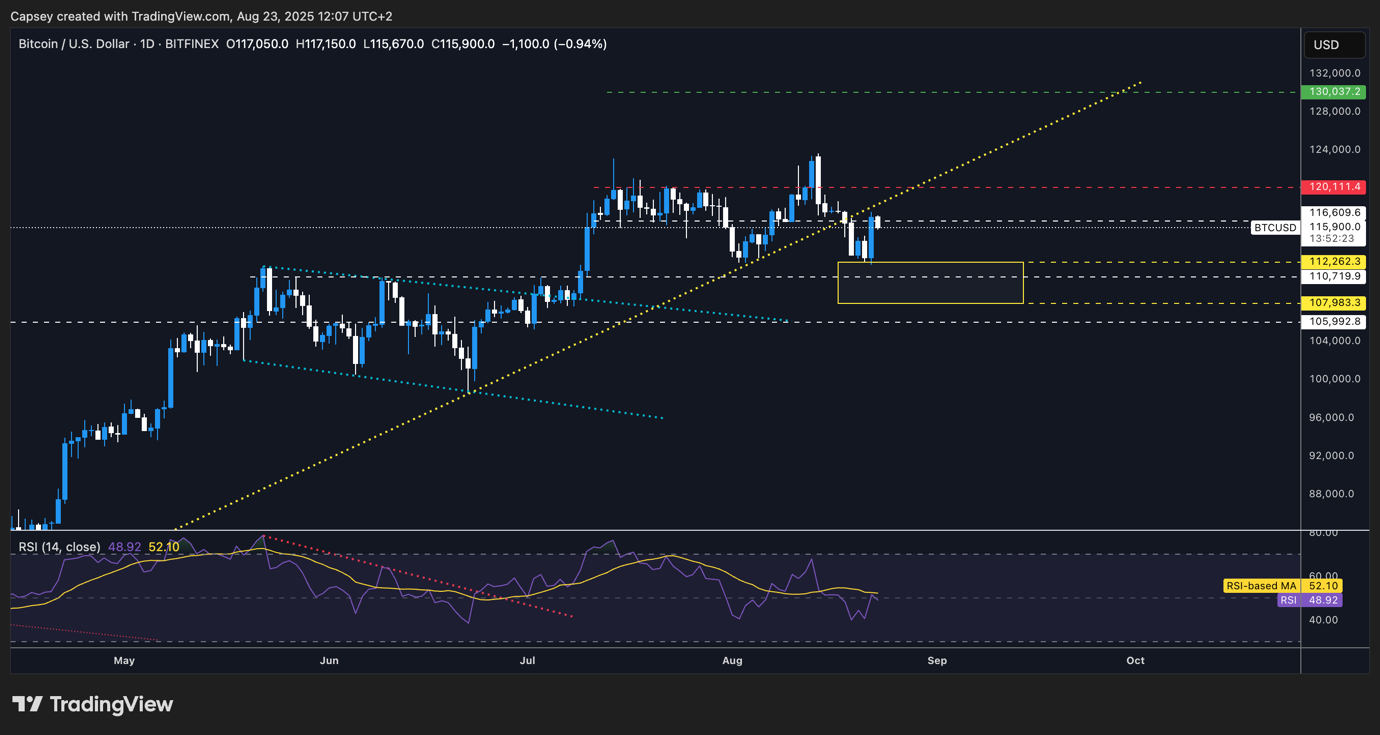Click the May label on time axis
This screenshot has height=735, width=1380.
click(124, 661)
